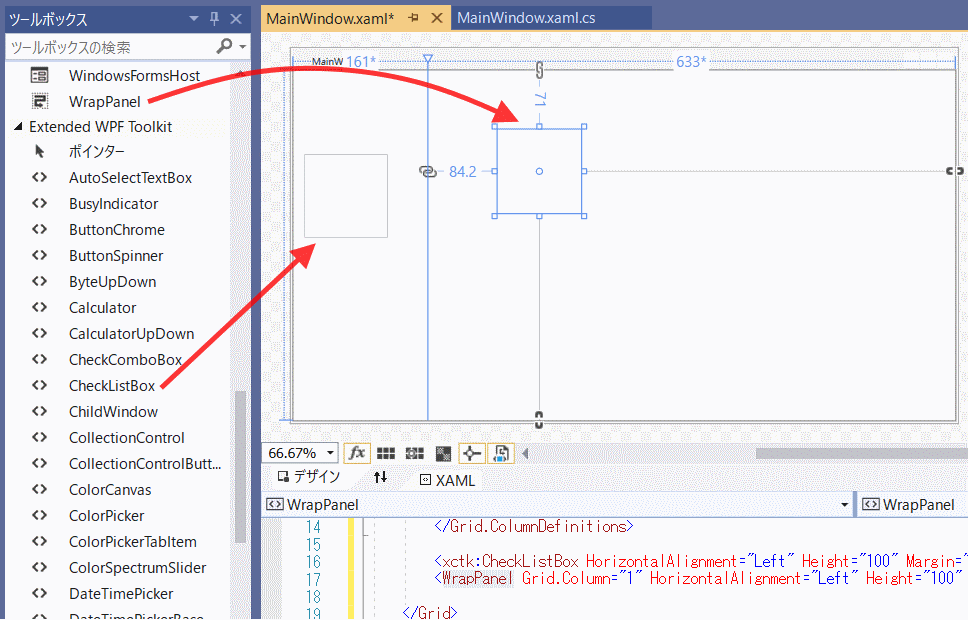The height and width of the screenshot is (620, 968).
Task: Select the WrapPanel in the designer
Action: (x=539, y=171)
